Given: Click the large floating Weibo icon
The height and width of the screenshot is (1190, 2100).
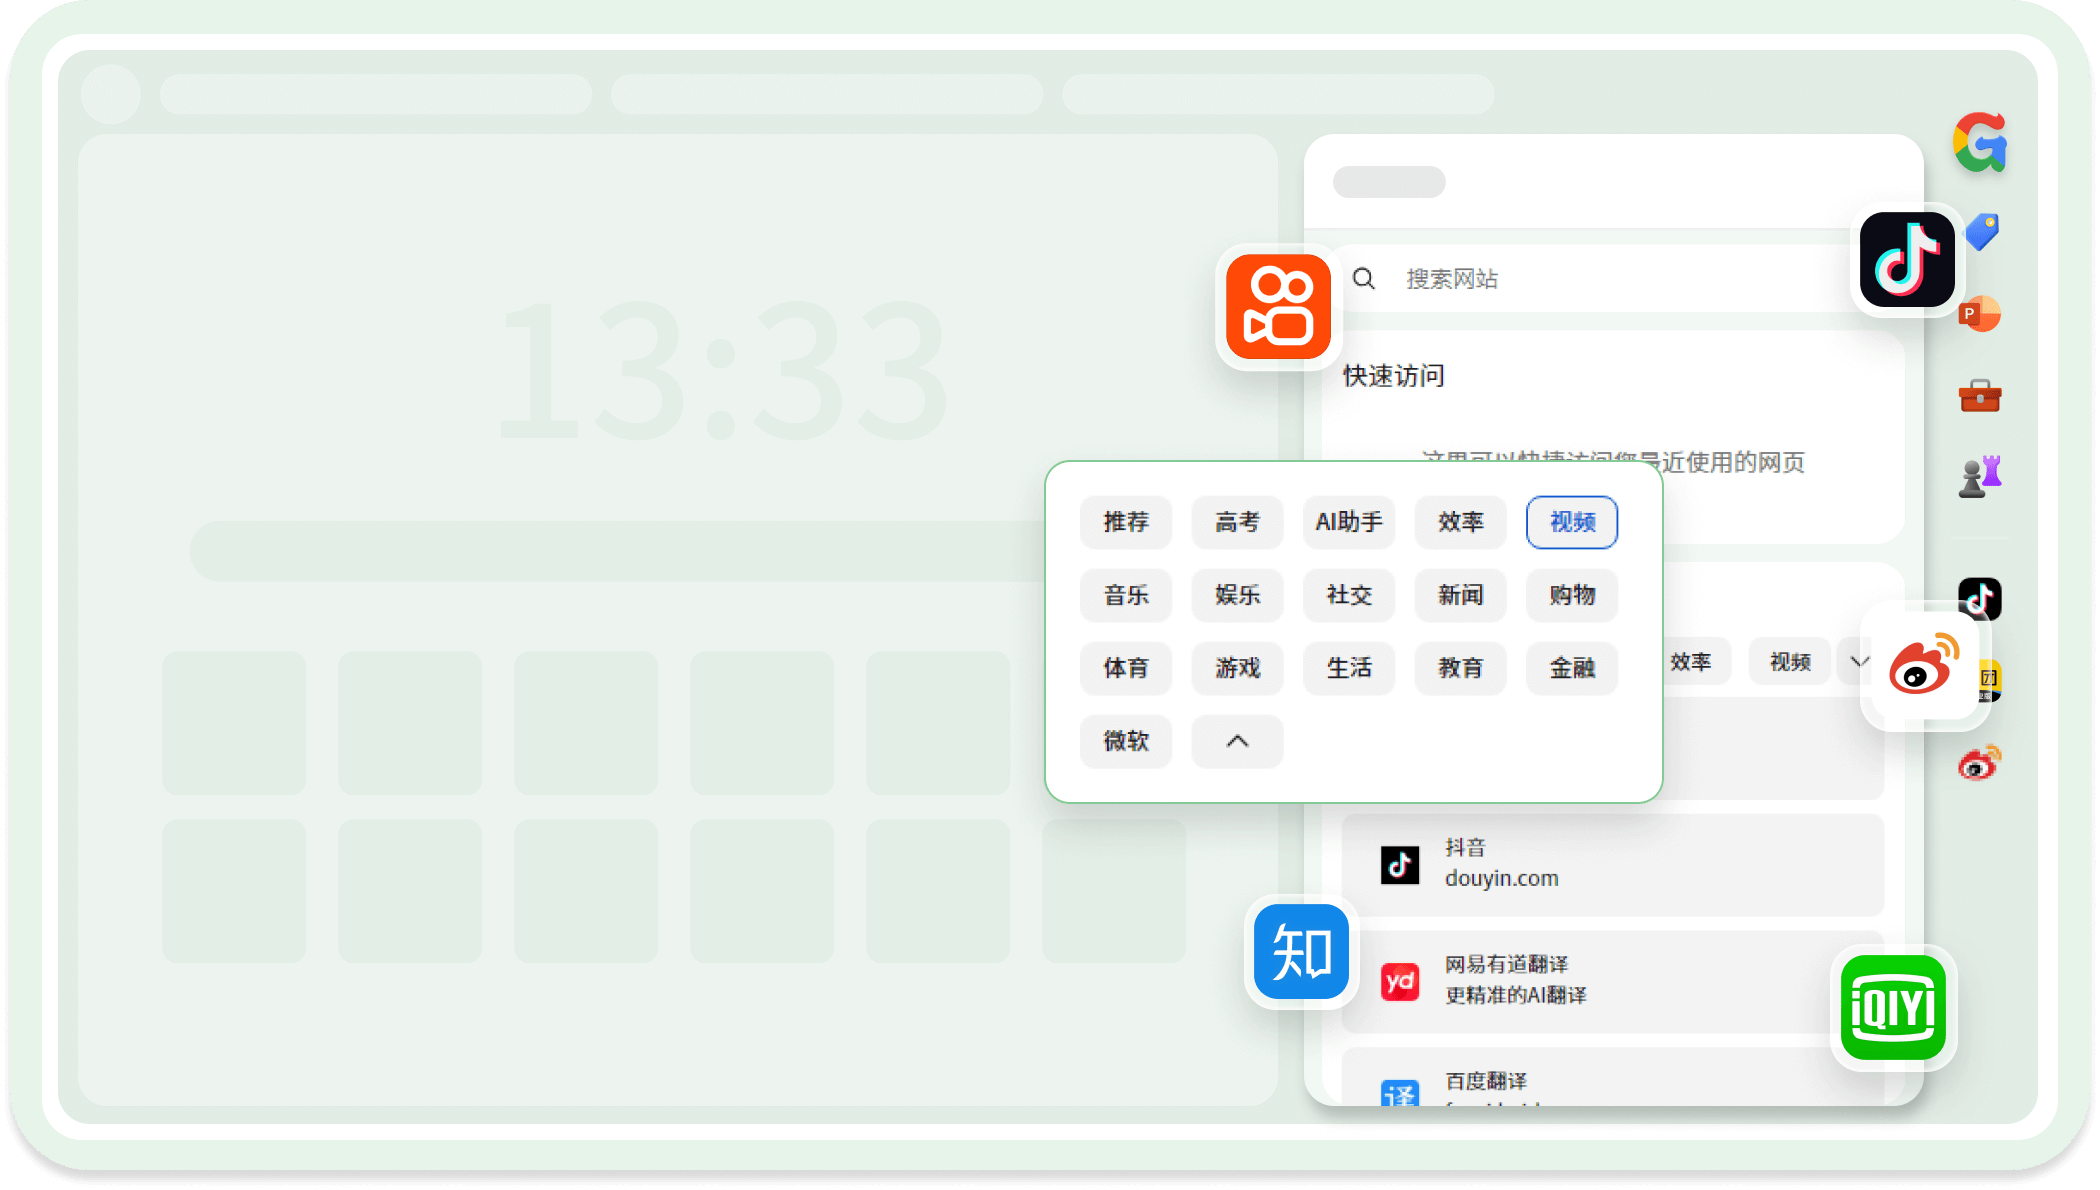Looking at the screenshot, I should point(1924,665).
